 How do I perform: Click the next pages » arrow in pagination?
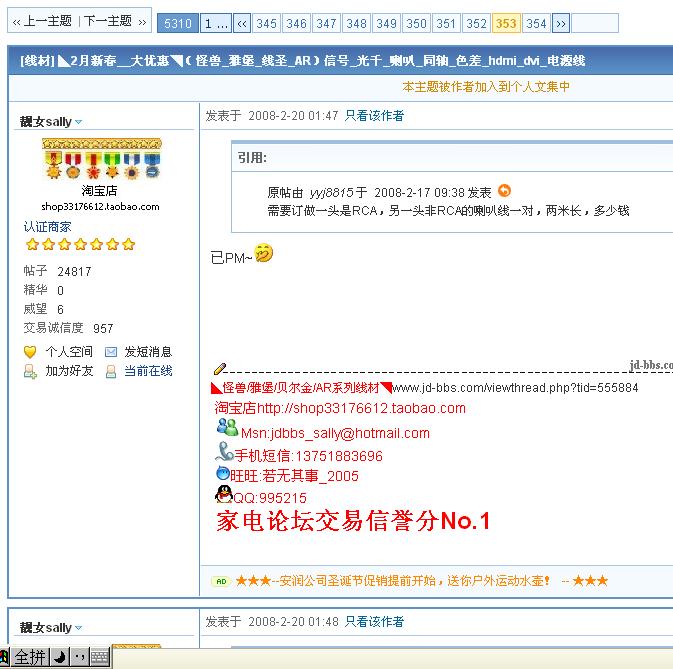(561, 23)
